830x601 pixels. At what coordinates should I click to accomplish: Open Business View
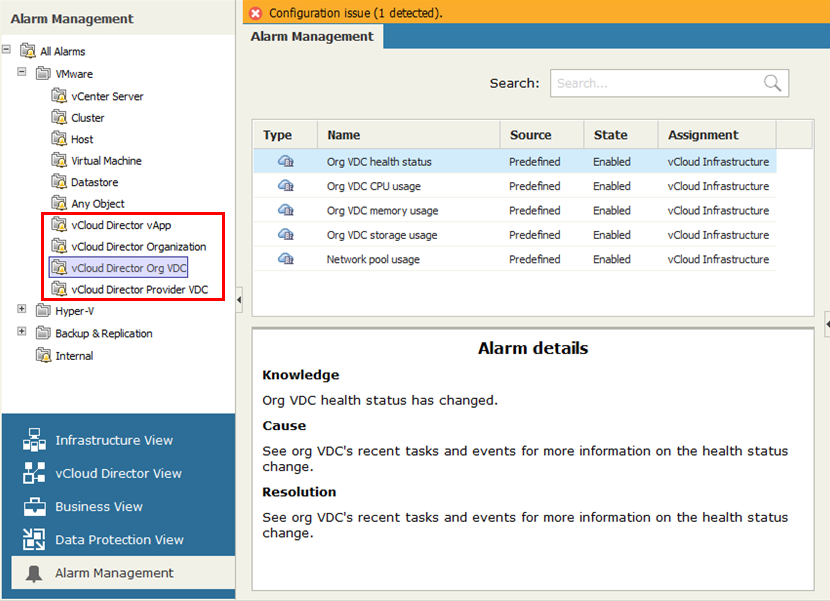pos(99,506)
